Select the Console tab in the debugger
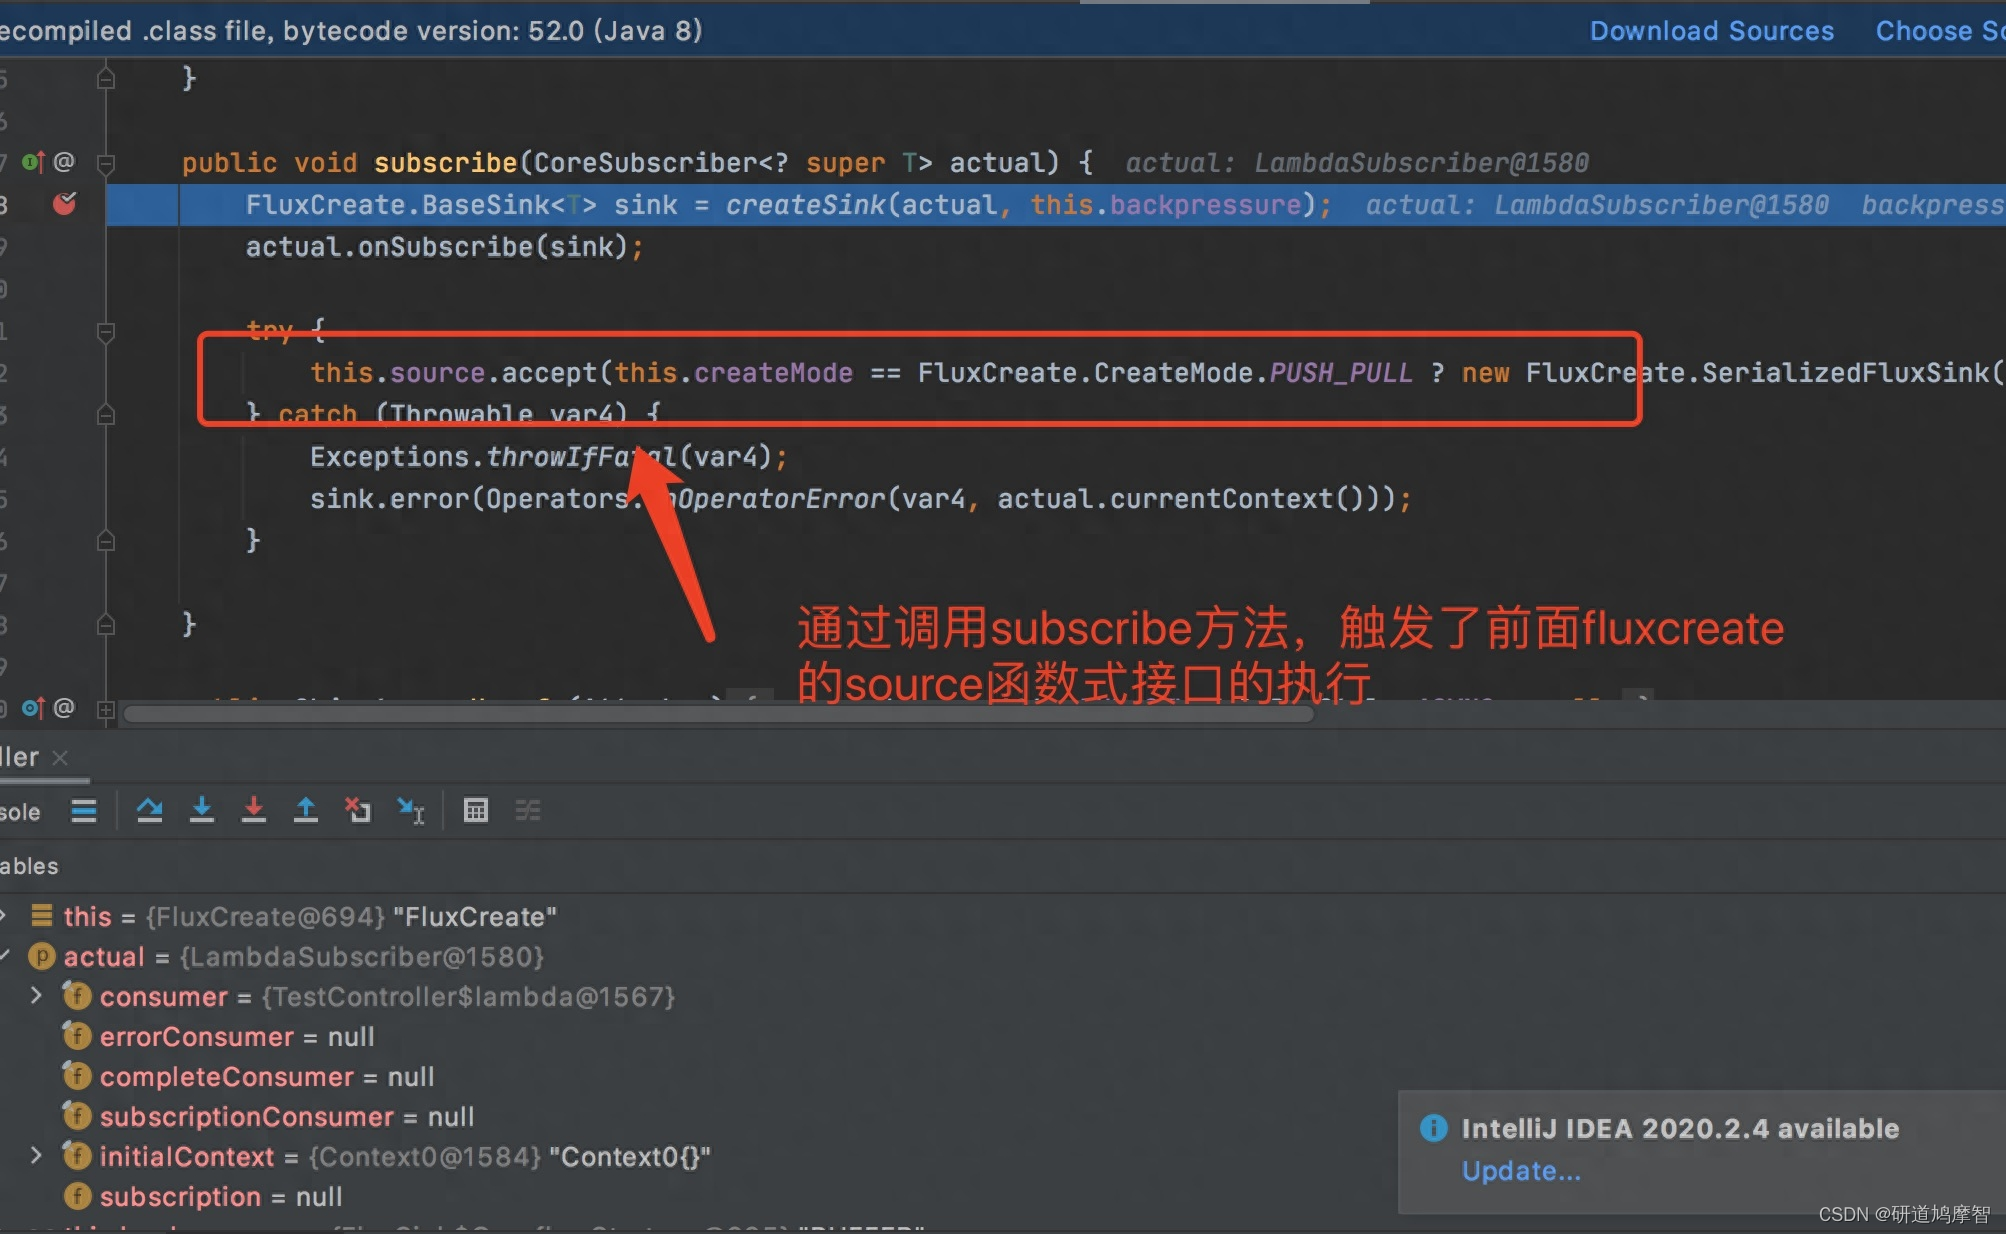Viewport: 2006px width, 1234px height. pyautogui.click(x=20, y=812)
